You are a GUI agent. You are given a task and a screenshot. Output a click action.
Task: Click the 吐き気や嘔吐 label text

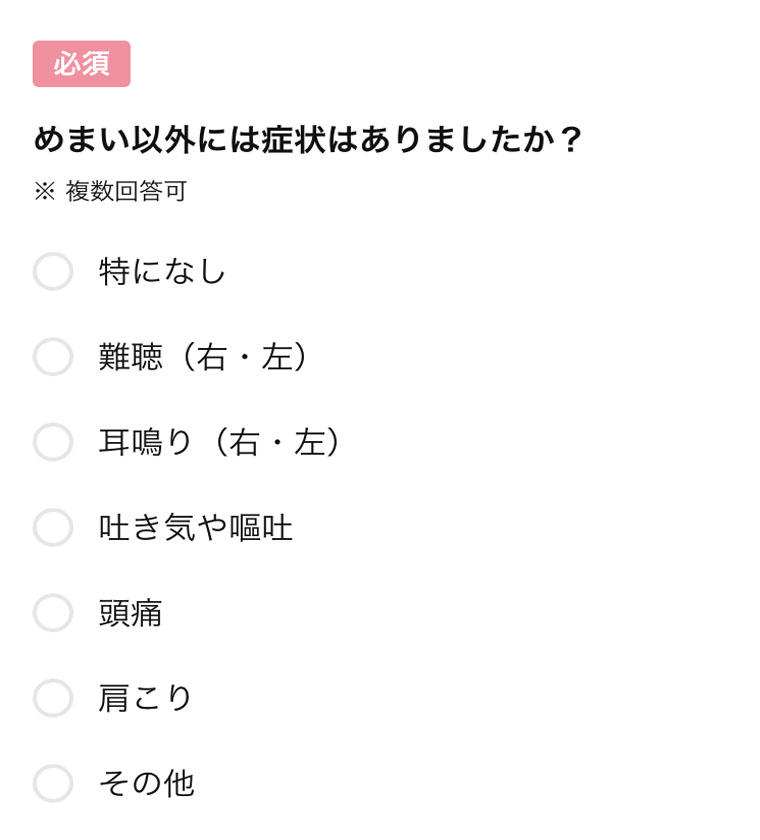(x=195, y=527)
